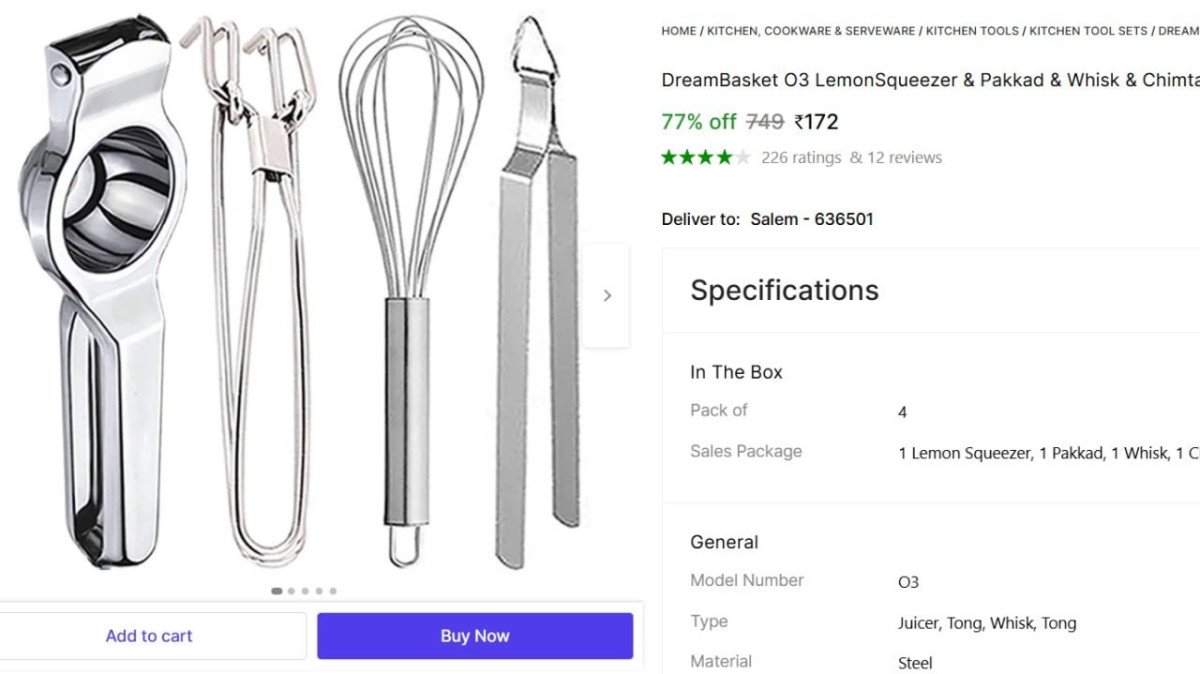Click the next image arrow on the carousel
Viewport: 1200px width, 674px height.
608,295
